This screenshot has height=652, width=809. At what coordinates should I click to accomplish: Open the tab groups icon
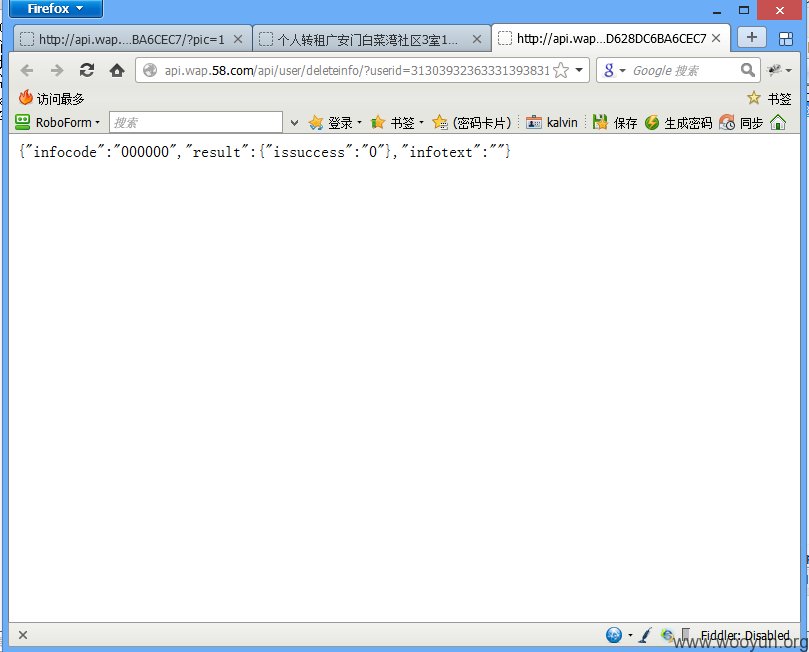tap(786, 39)
